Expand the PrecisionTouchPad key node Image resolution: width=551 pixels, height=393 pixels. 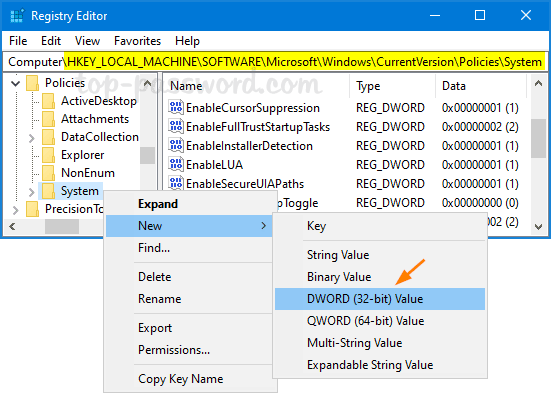coord(15,210)
